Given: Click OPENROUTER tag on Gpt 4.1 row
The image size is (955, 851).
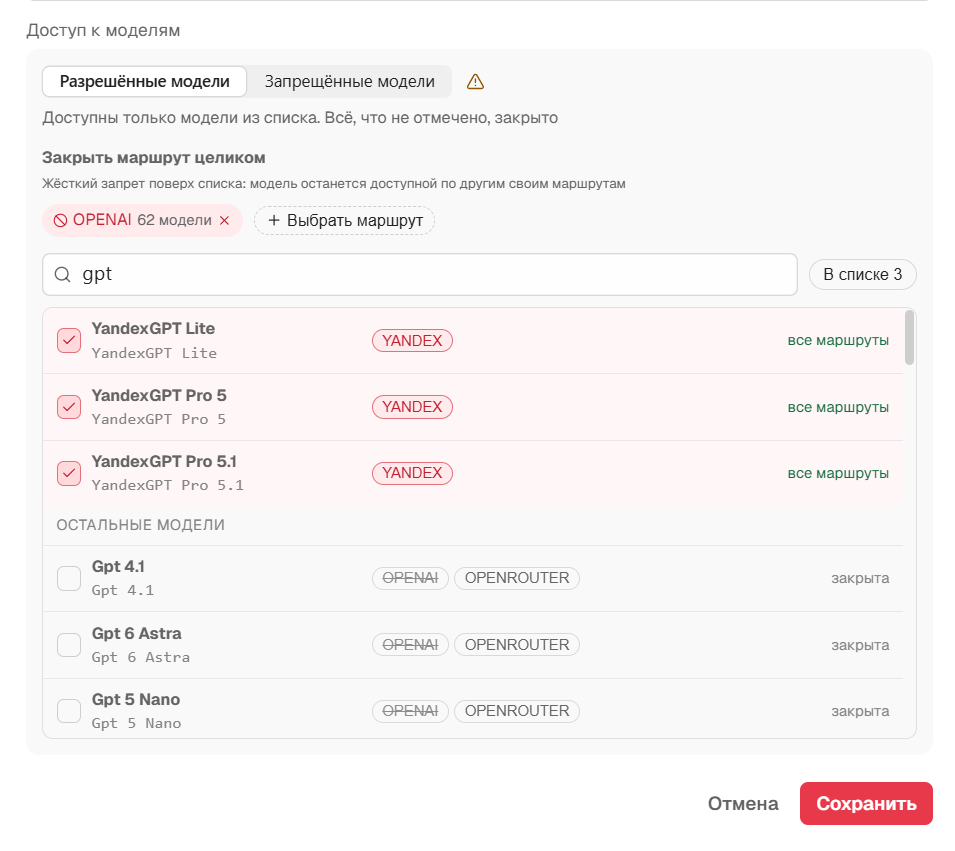Looking at the screenshot, I should (517, 578).
